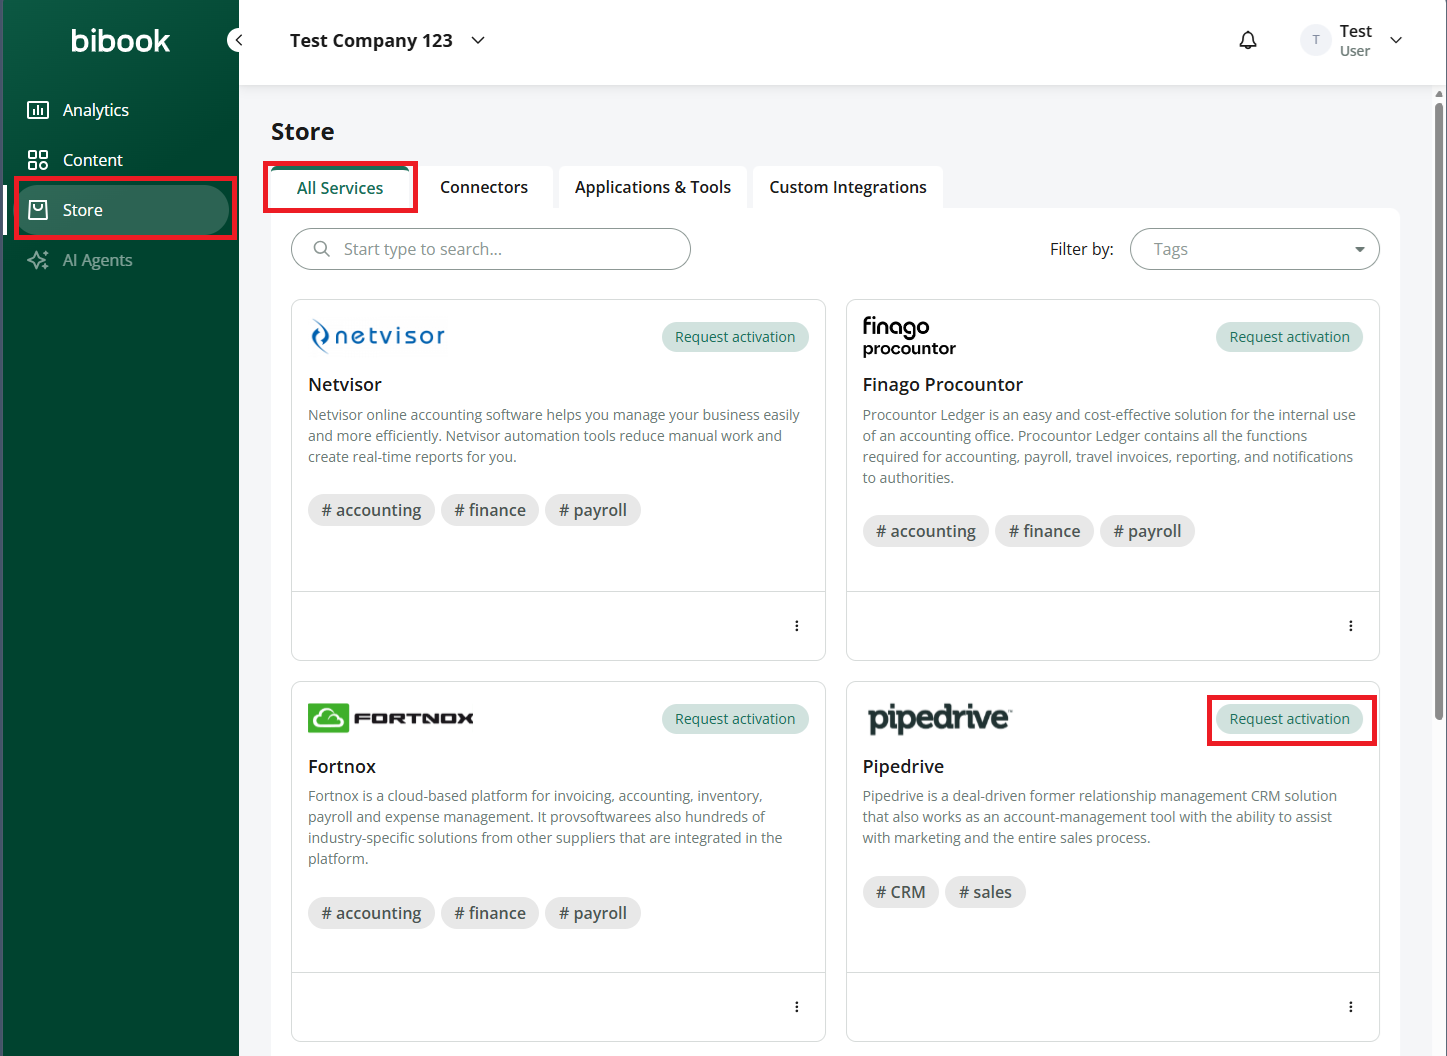Open Finago Procountor card's three-dot menu
The width and height of the screenshot is (1447, 1056).
click(x=1351, y=626)
